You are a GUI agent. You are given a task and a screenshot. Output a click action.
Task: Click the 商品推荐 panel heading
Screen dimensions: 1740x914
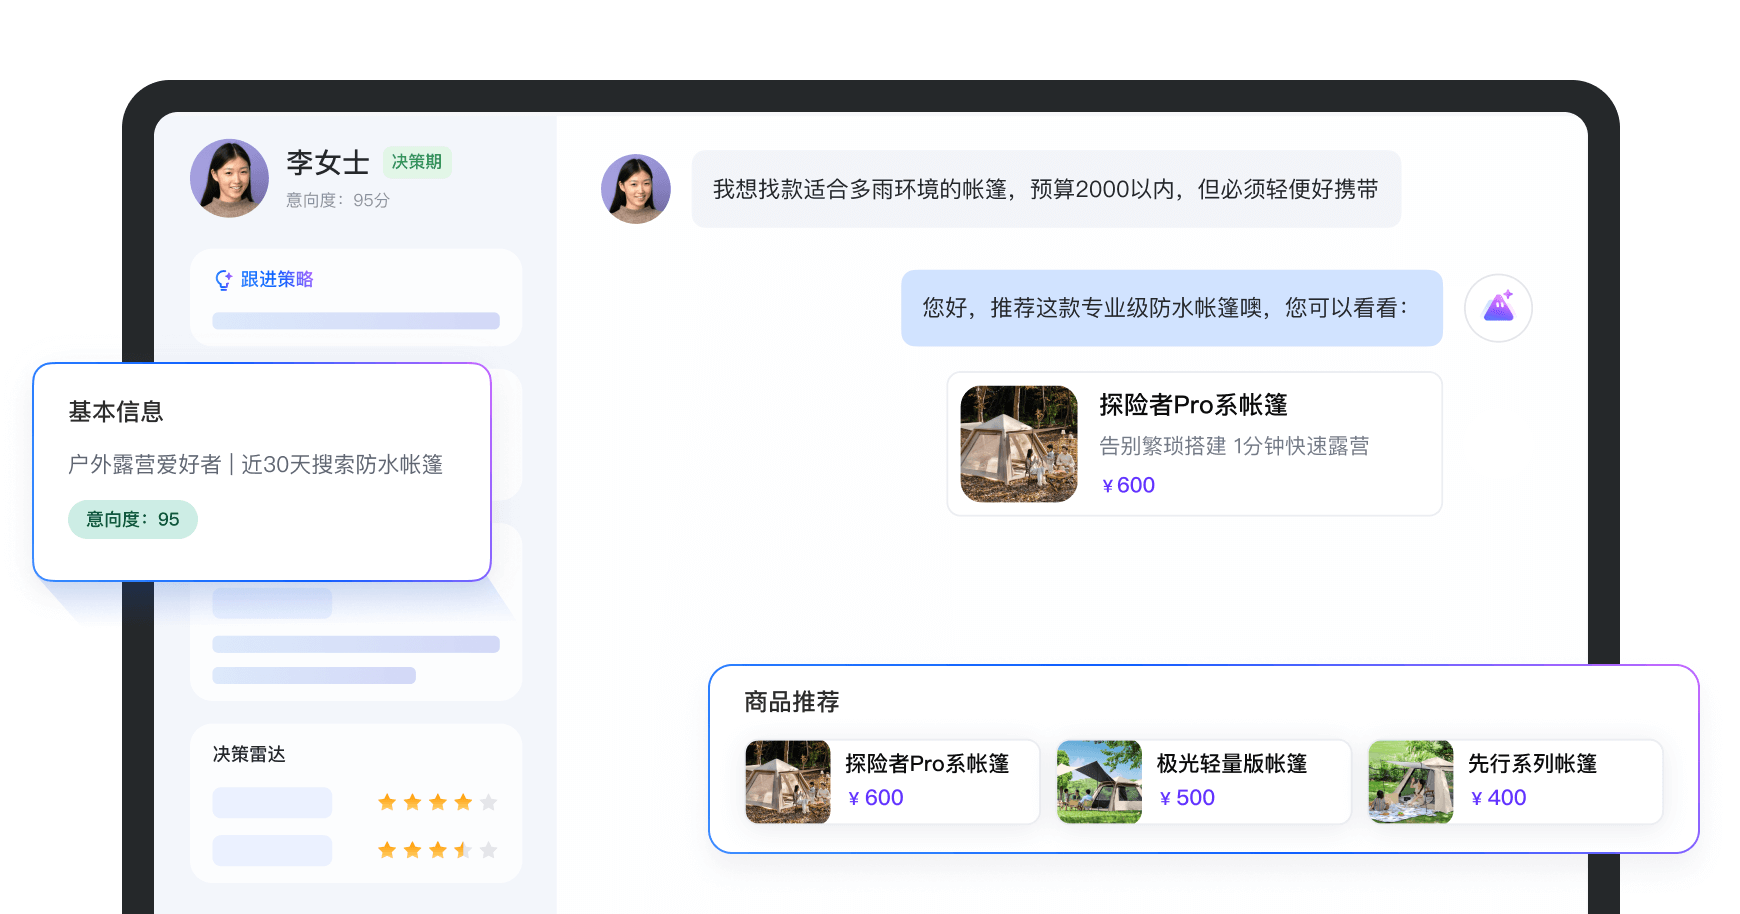(x=792, y=702)
